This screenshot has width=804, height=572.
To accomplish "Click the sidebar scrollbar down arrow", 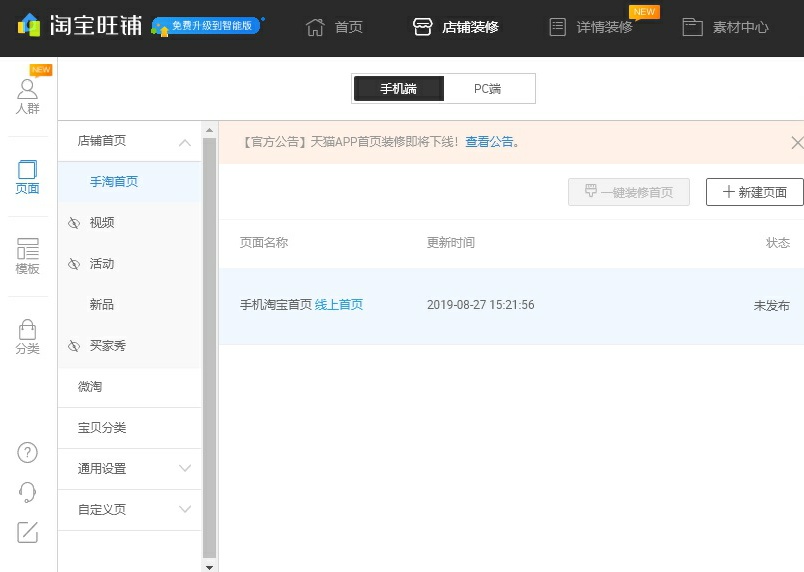I will point(209,566).
